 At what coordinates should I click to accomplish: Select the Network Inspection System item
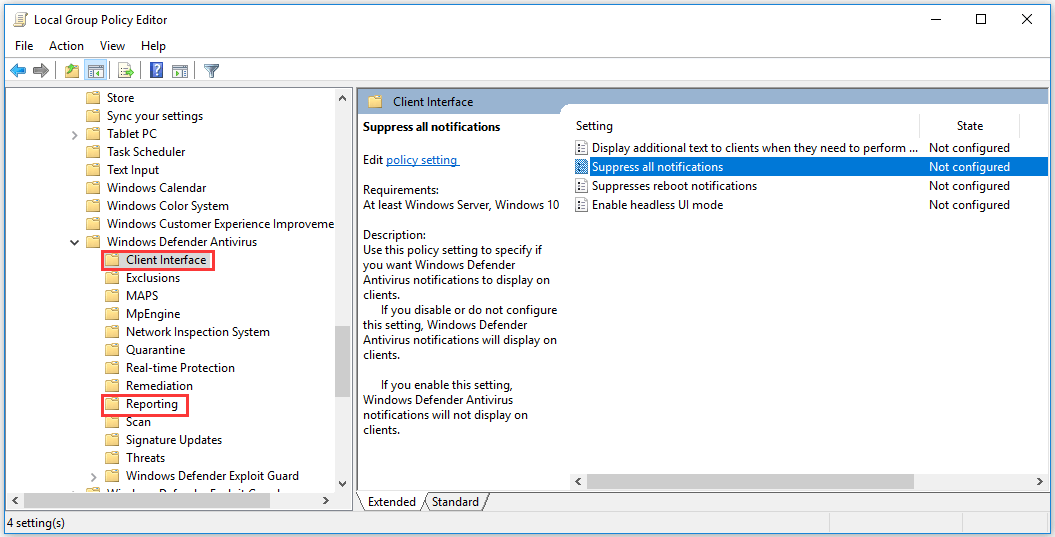[198, 332]
